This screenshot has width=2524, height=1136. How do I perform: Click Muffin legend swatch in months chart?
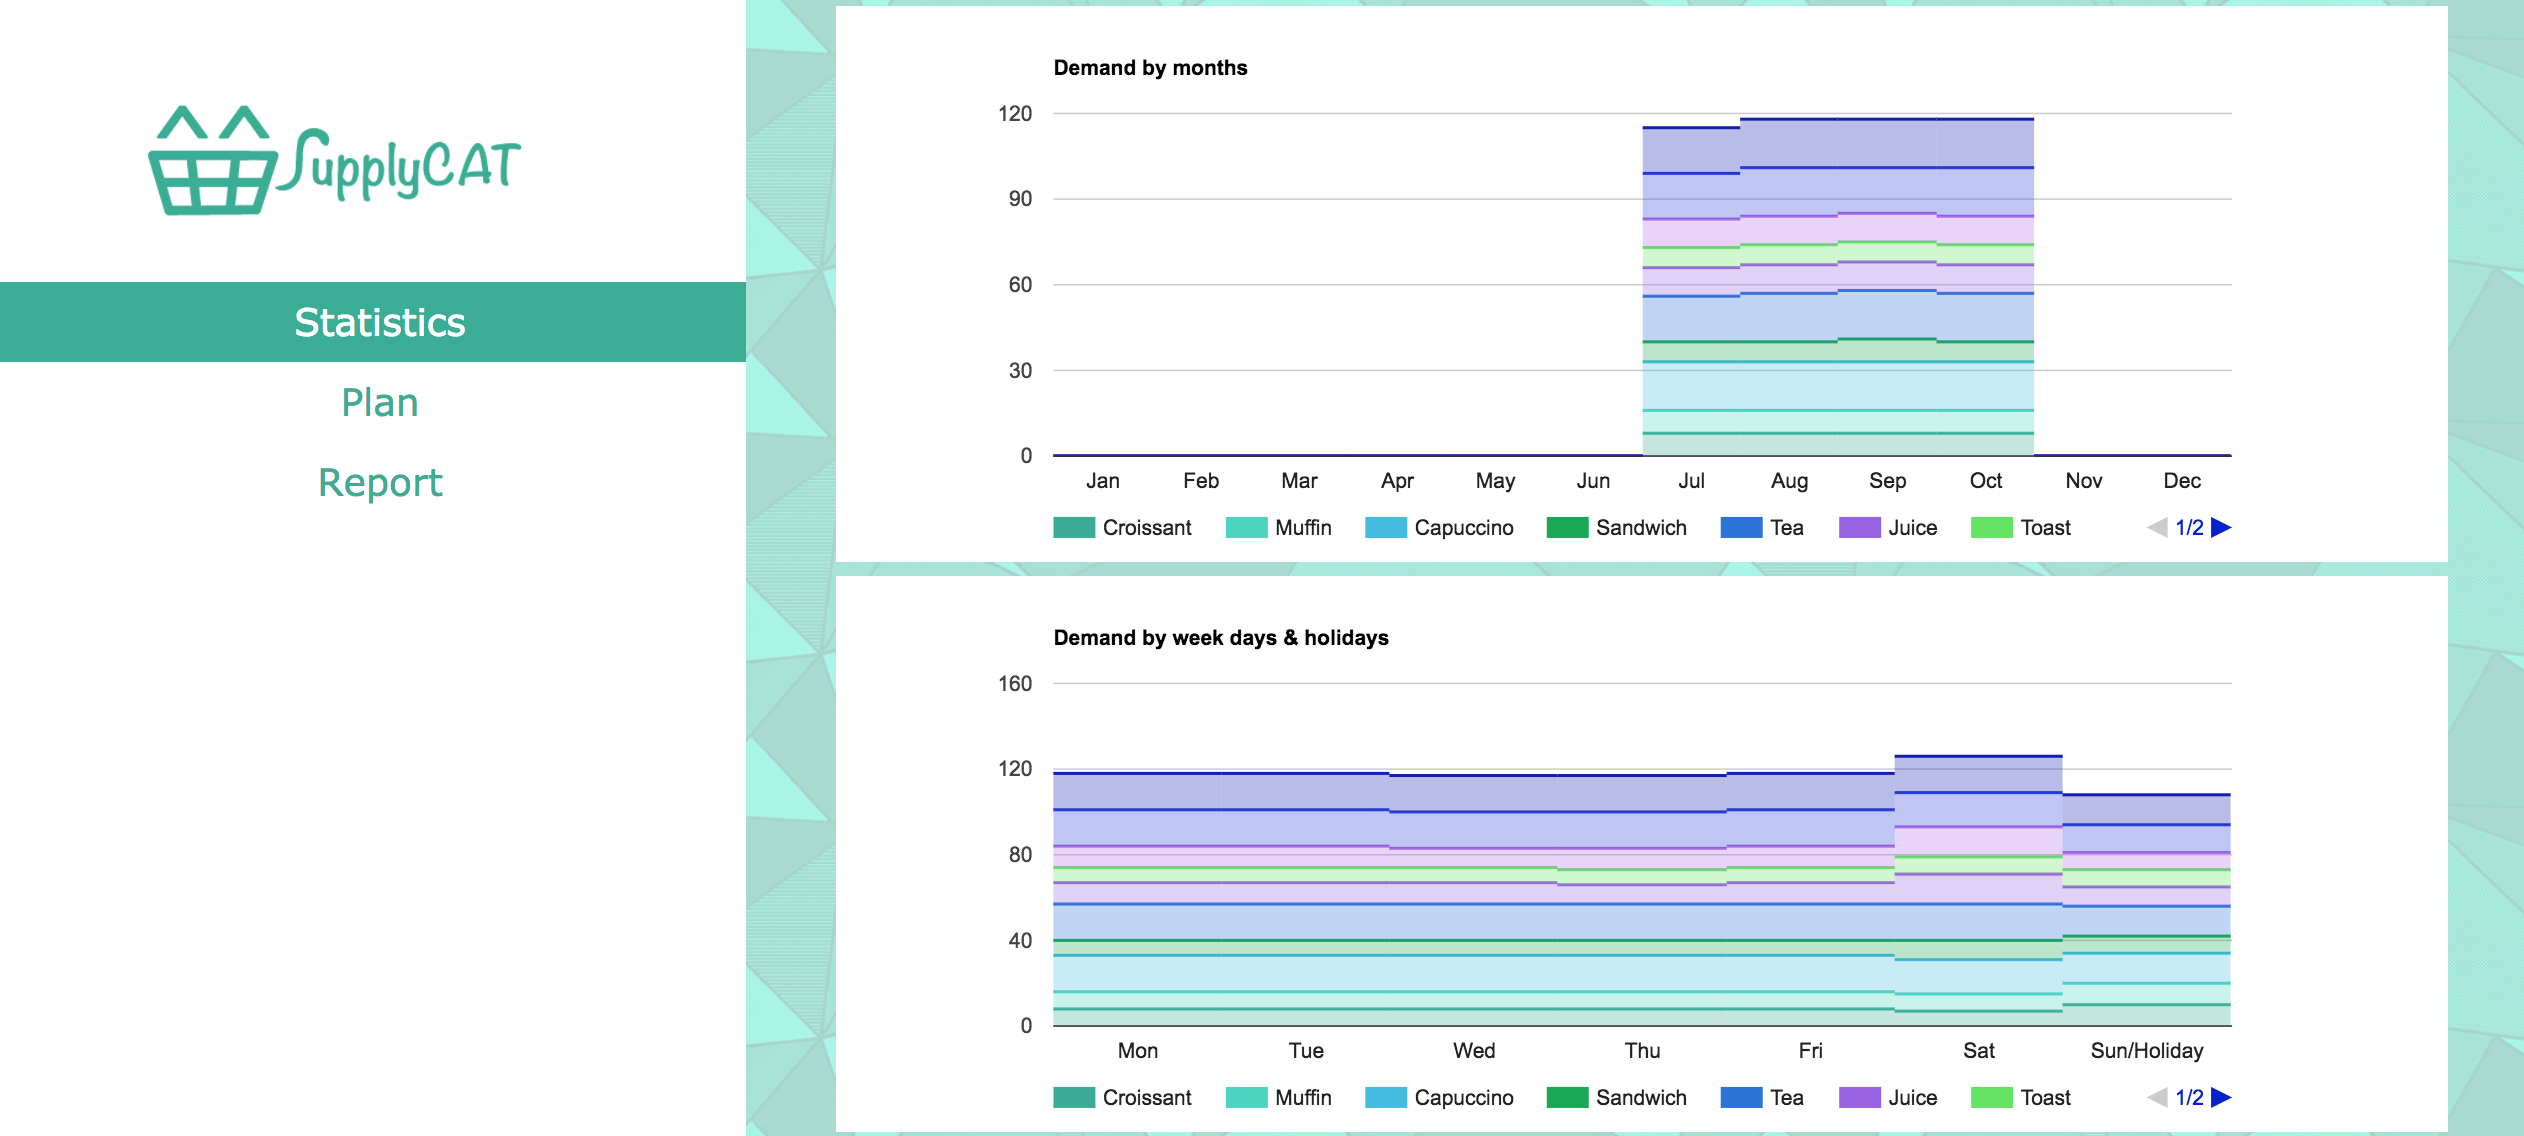pyautogui.click(x=1245, y=527)
